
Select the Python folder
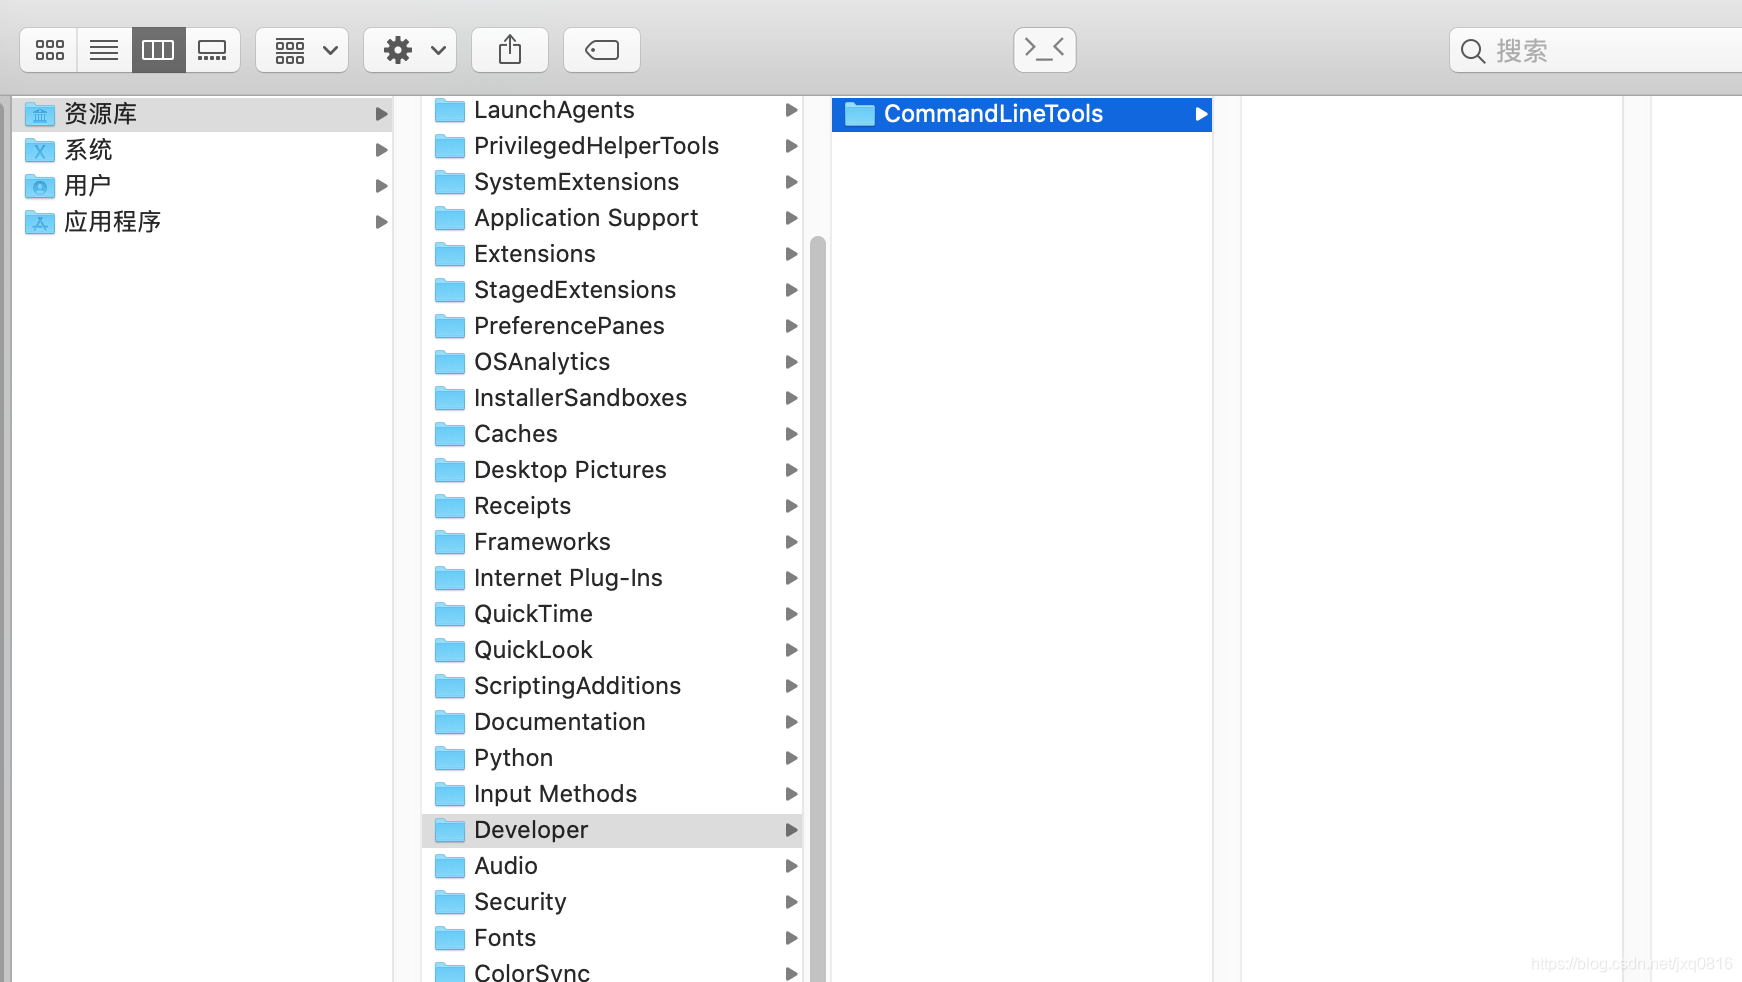pos(513,757)
